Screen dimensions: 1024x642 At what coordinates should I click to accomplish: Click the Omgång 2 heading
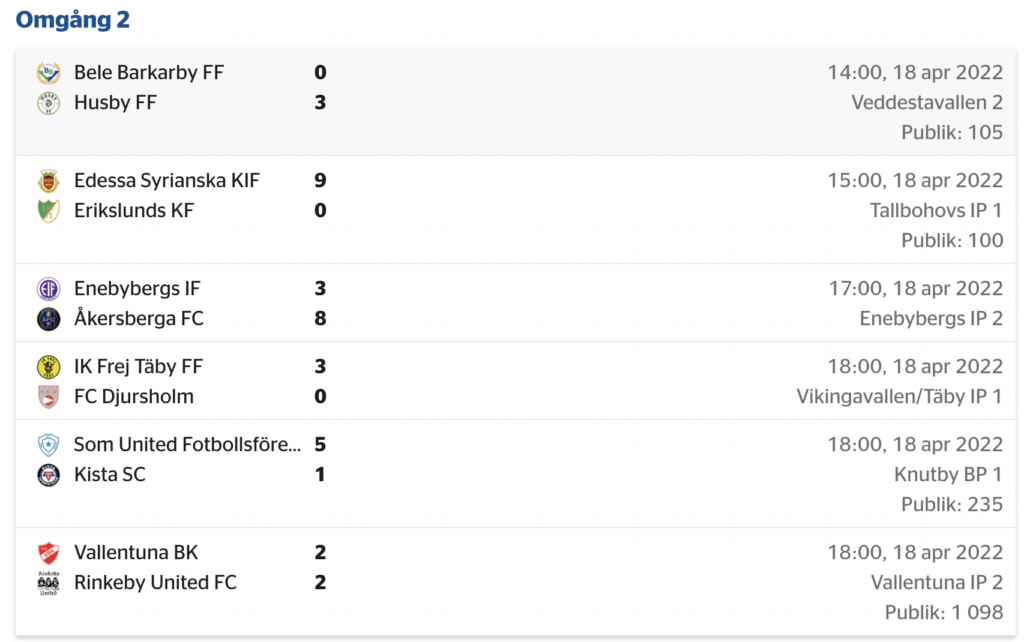[72, 20]
